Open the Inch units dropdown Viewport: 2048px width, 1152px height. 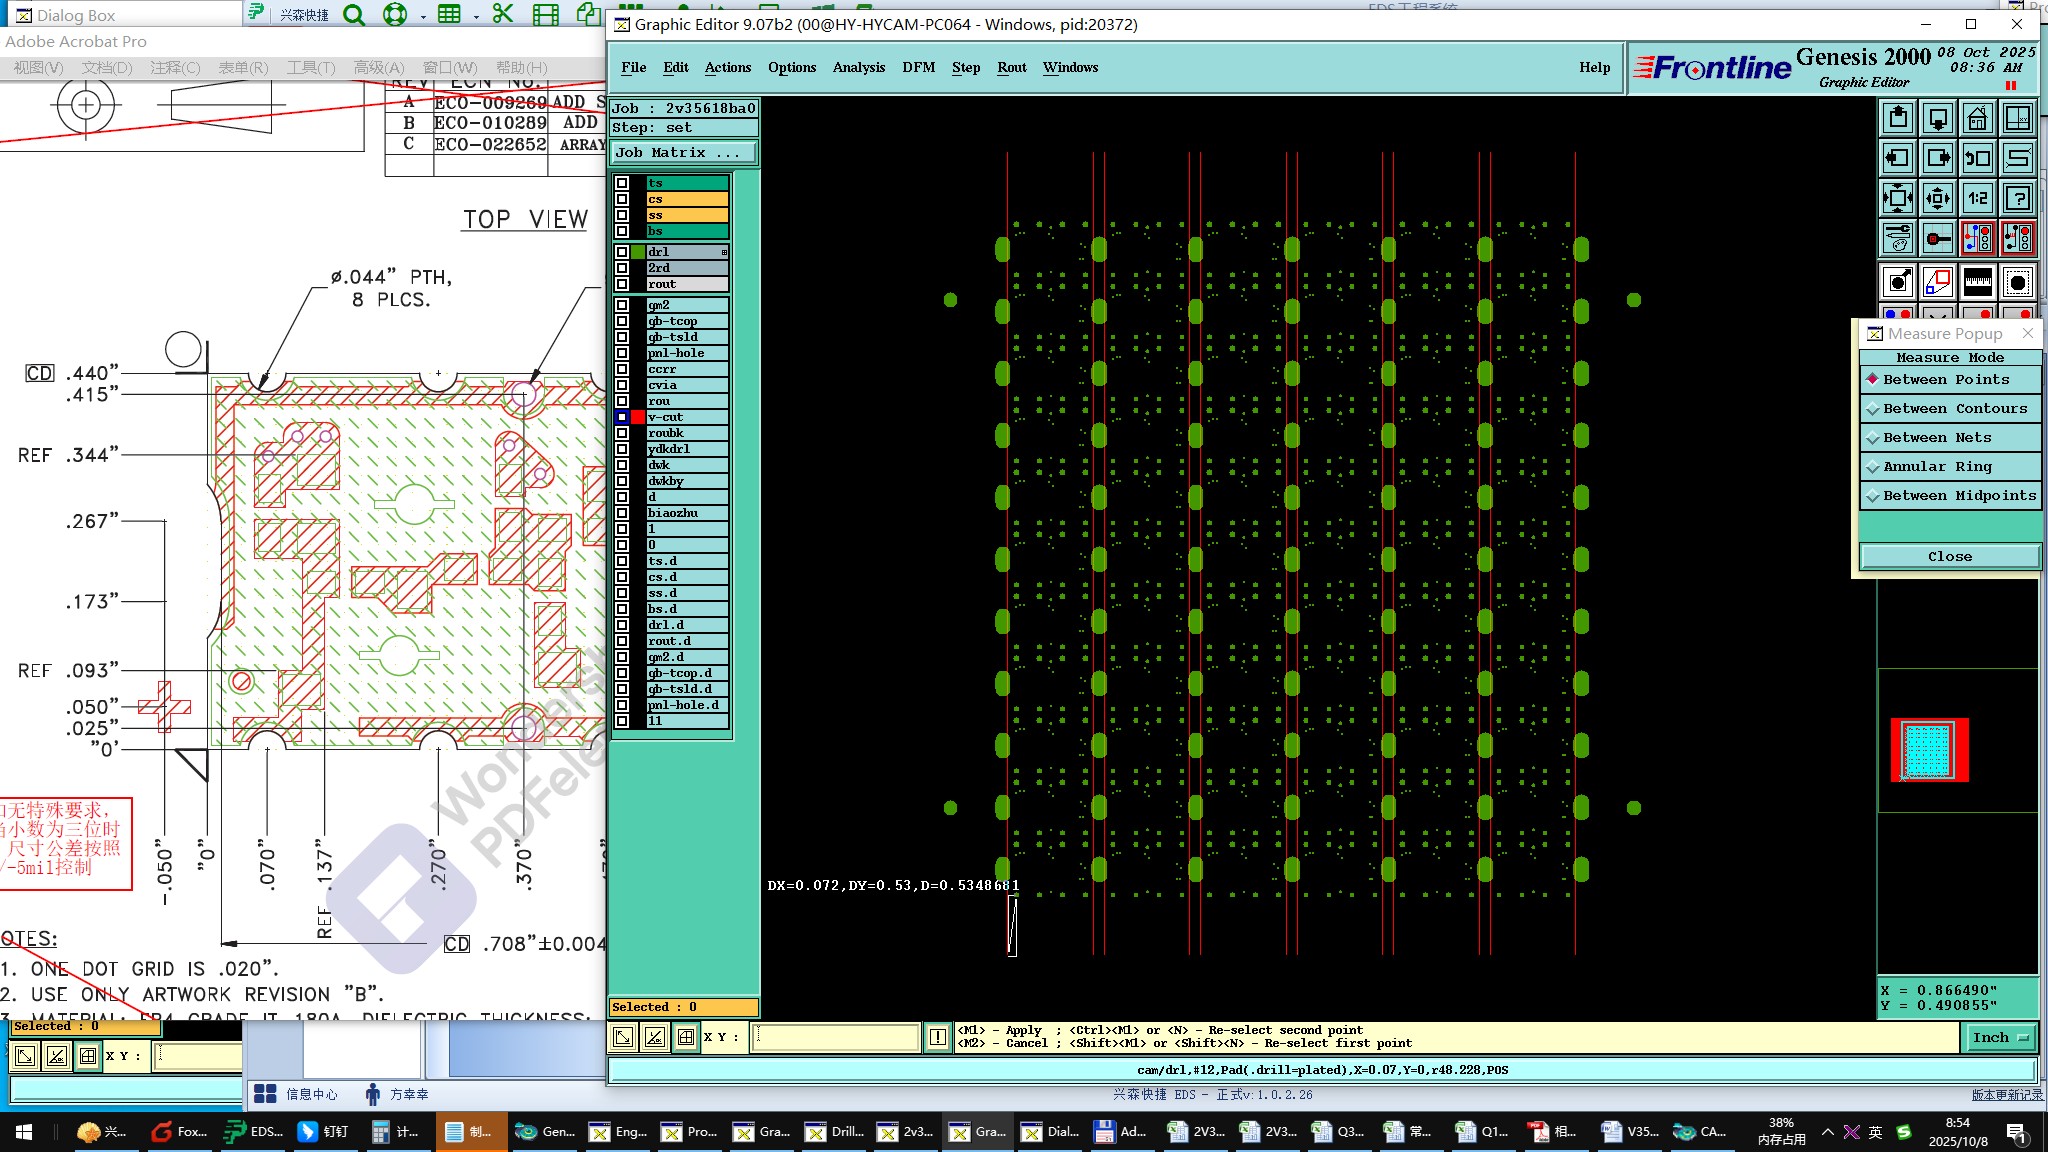[1998, 1038]
